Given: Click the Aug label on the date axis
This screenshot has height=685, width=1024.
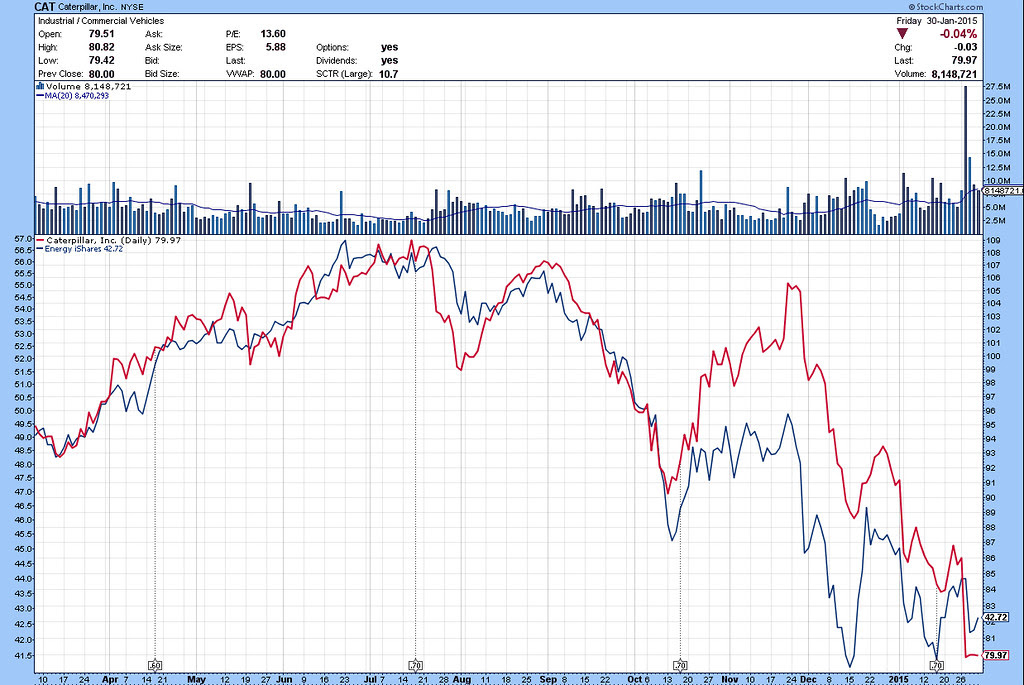Looking at the screenshot, I should (x=462, y=679).
